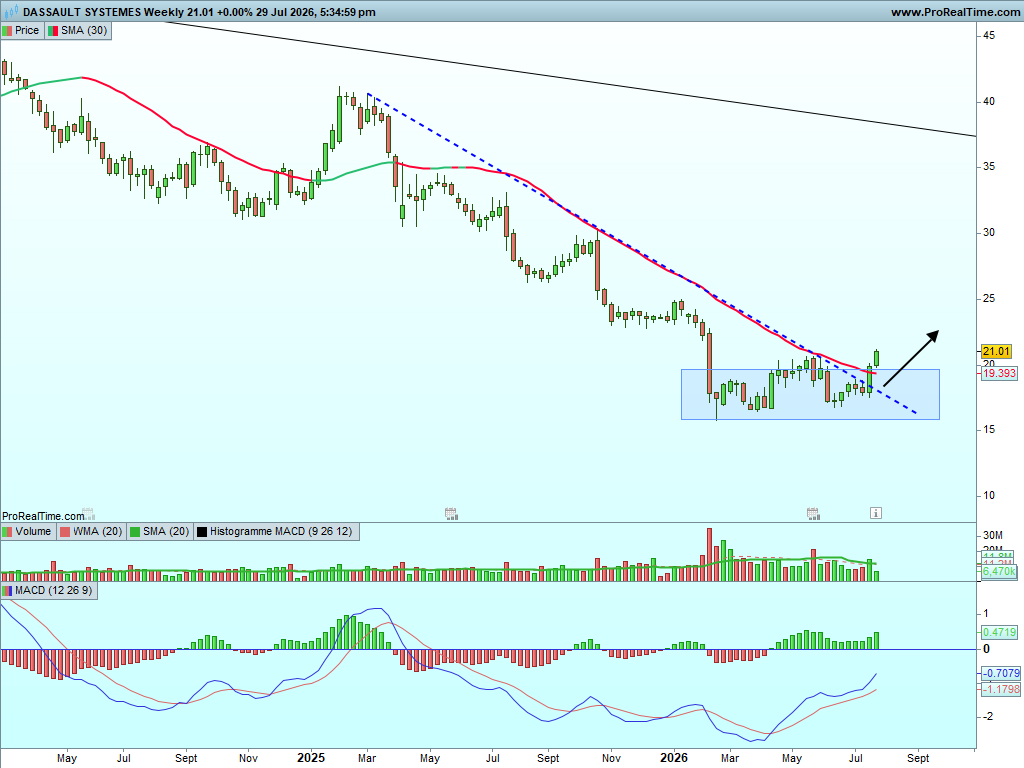
Task: Click the price axis label 10
Action: coord(989,495)
